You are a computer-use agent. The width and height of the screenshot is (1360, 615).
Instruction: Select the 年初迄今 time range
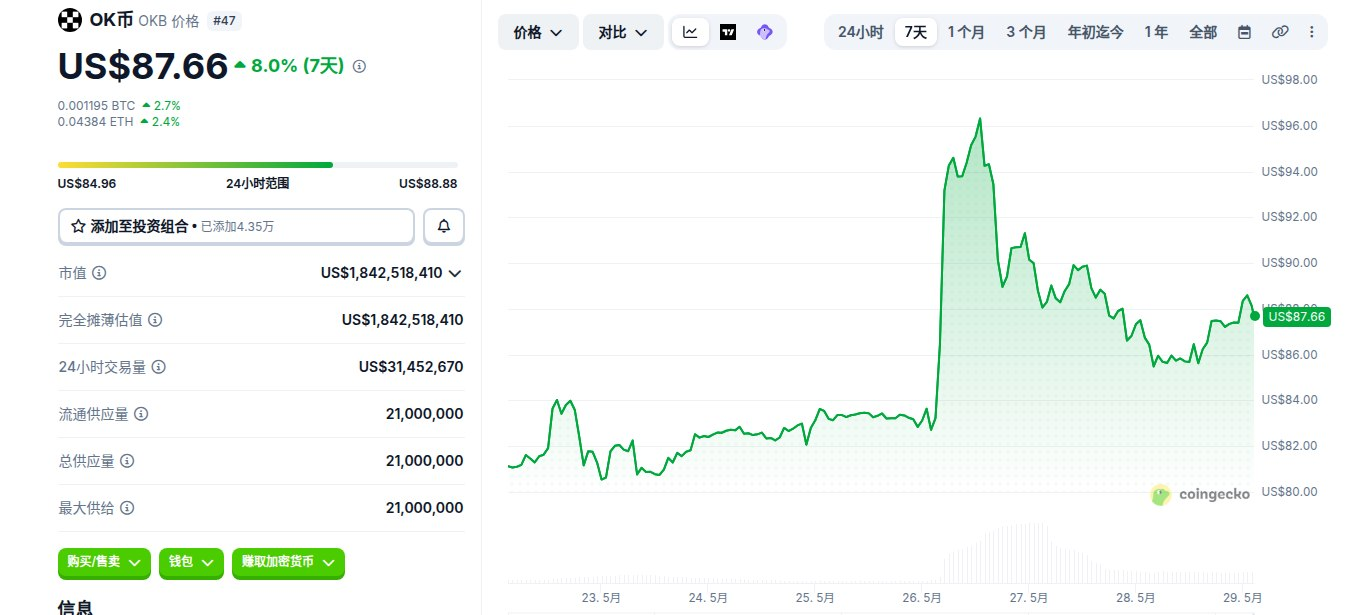[x=1095, y=32]
